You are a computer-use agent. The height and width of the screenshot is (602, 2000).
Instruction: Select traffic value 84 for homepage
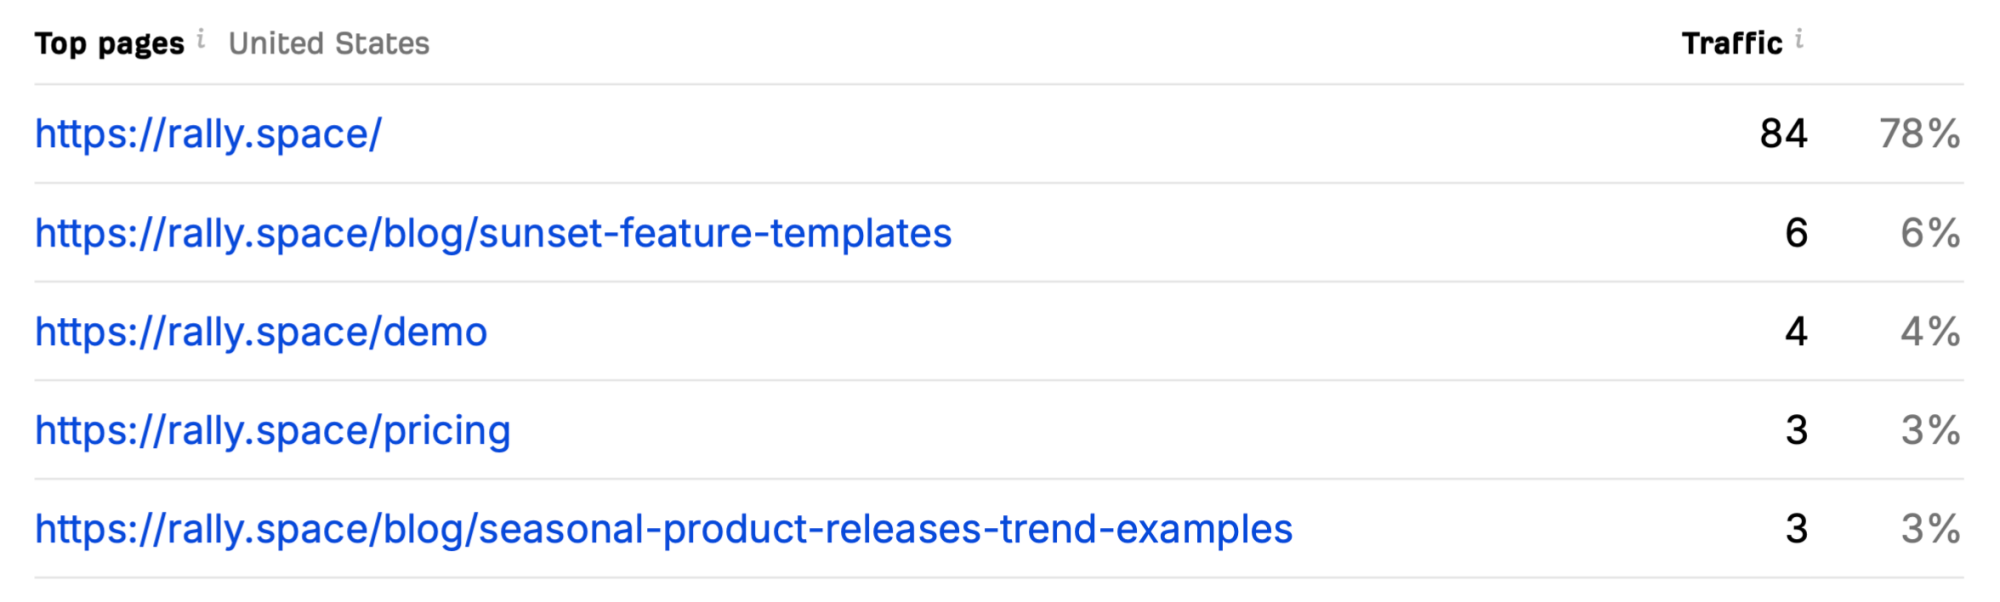(1784, 134)
